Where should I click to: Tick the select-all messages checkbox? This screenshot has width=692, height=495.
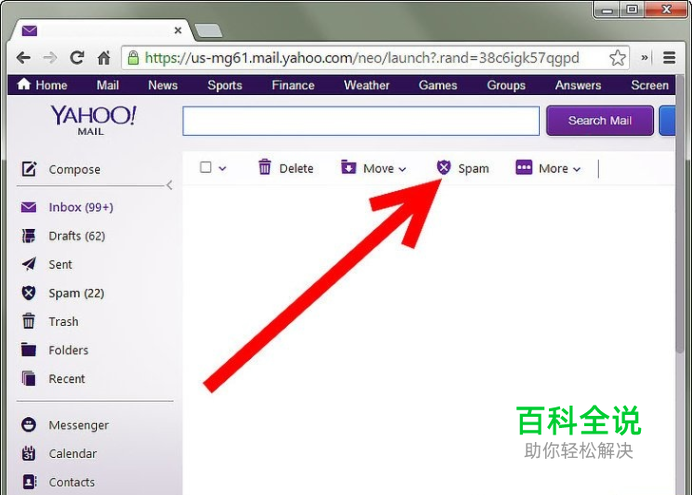click(x=206, y=167)
